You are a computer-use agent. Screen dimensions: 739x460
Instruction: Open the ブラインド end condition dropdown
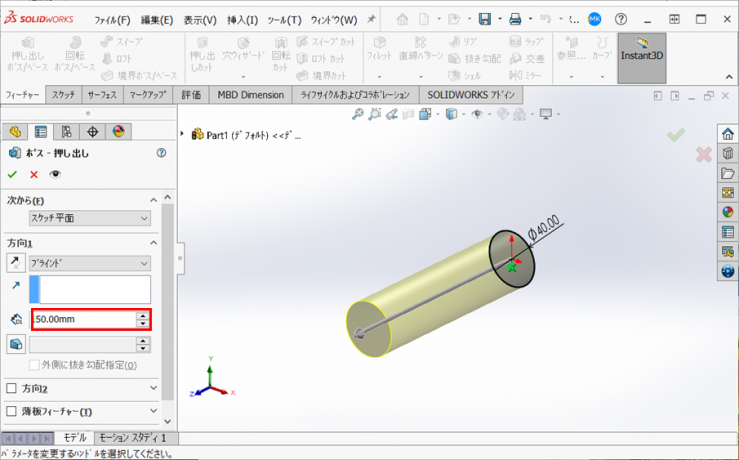[90, 262]
